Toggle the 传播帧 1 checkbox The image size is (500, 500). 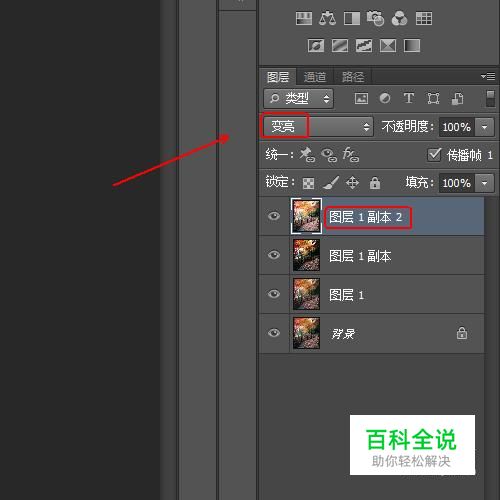pyautogui.click(x=434, y=155)
